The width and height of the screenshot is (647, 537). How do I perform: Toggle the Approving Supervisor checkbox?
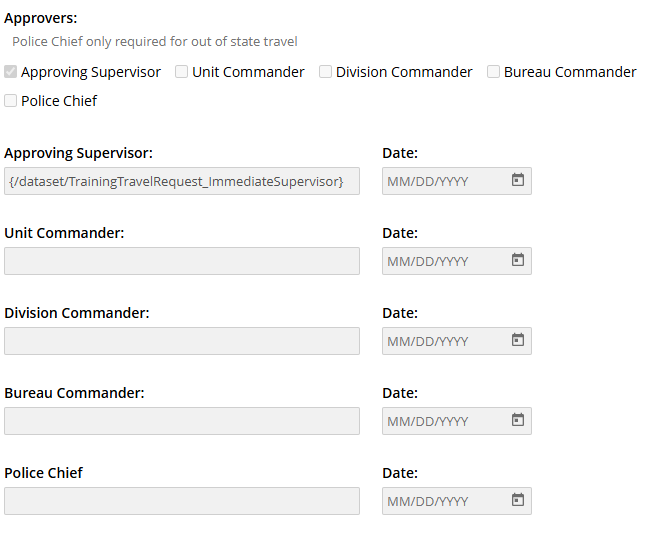click(x=11, y=72)
